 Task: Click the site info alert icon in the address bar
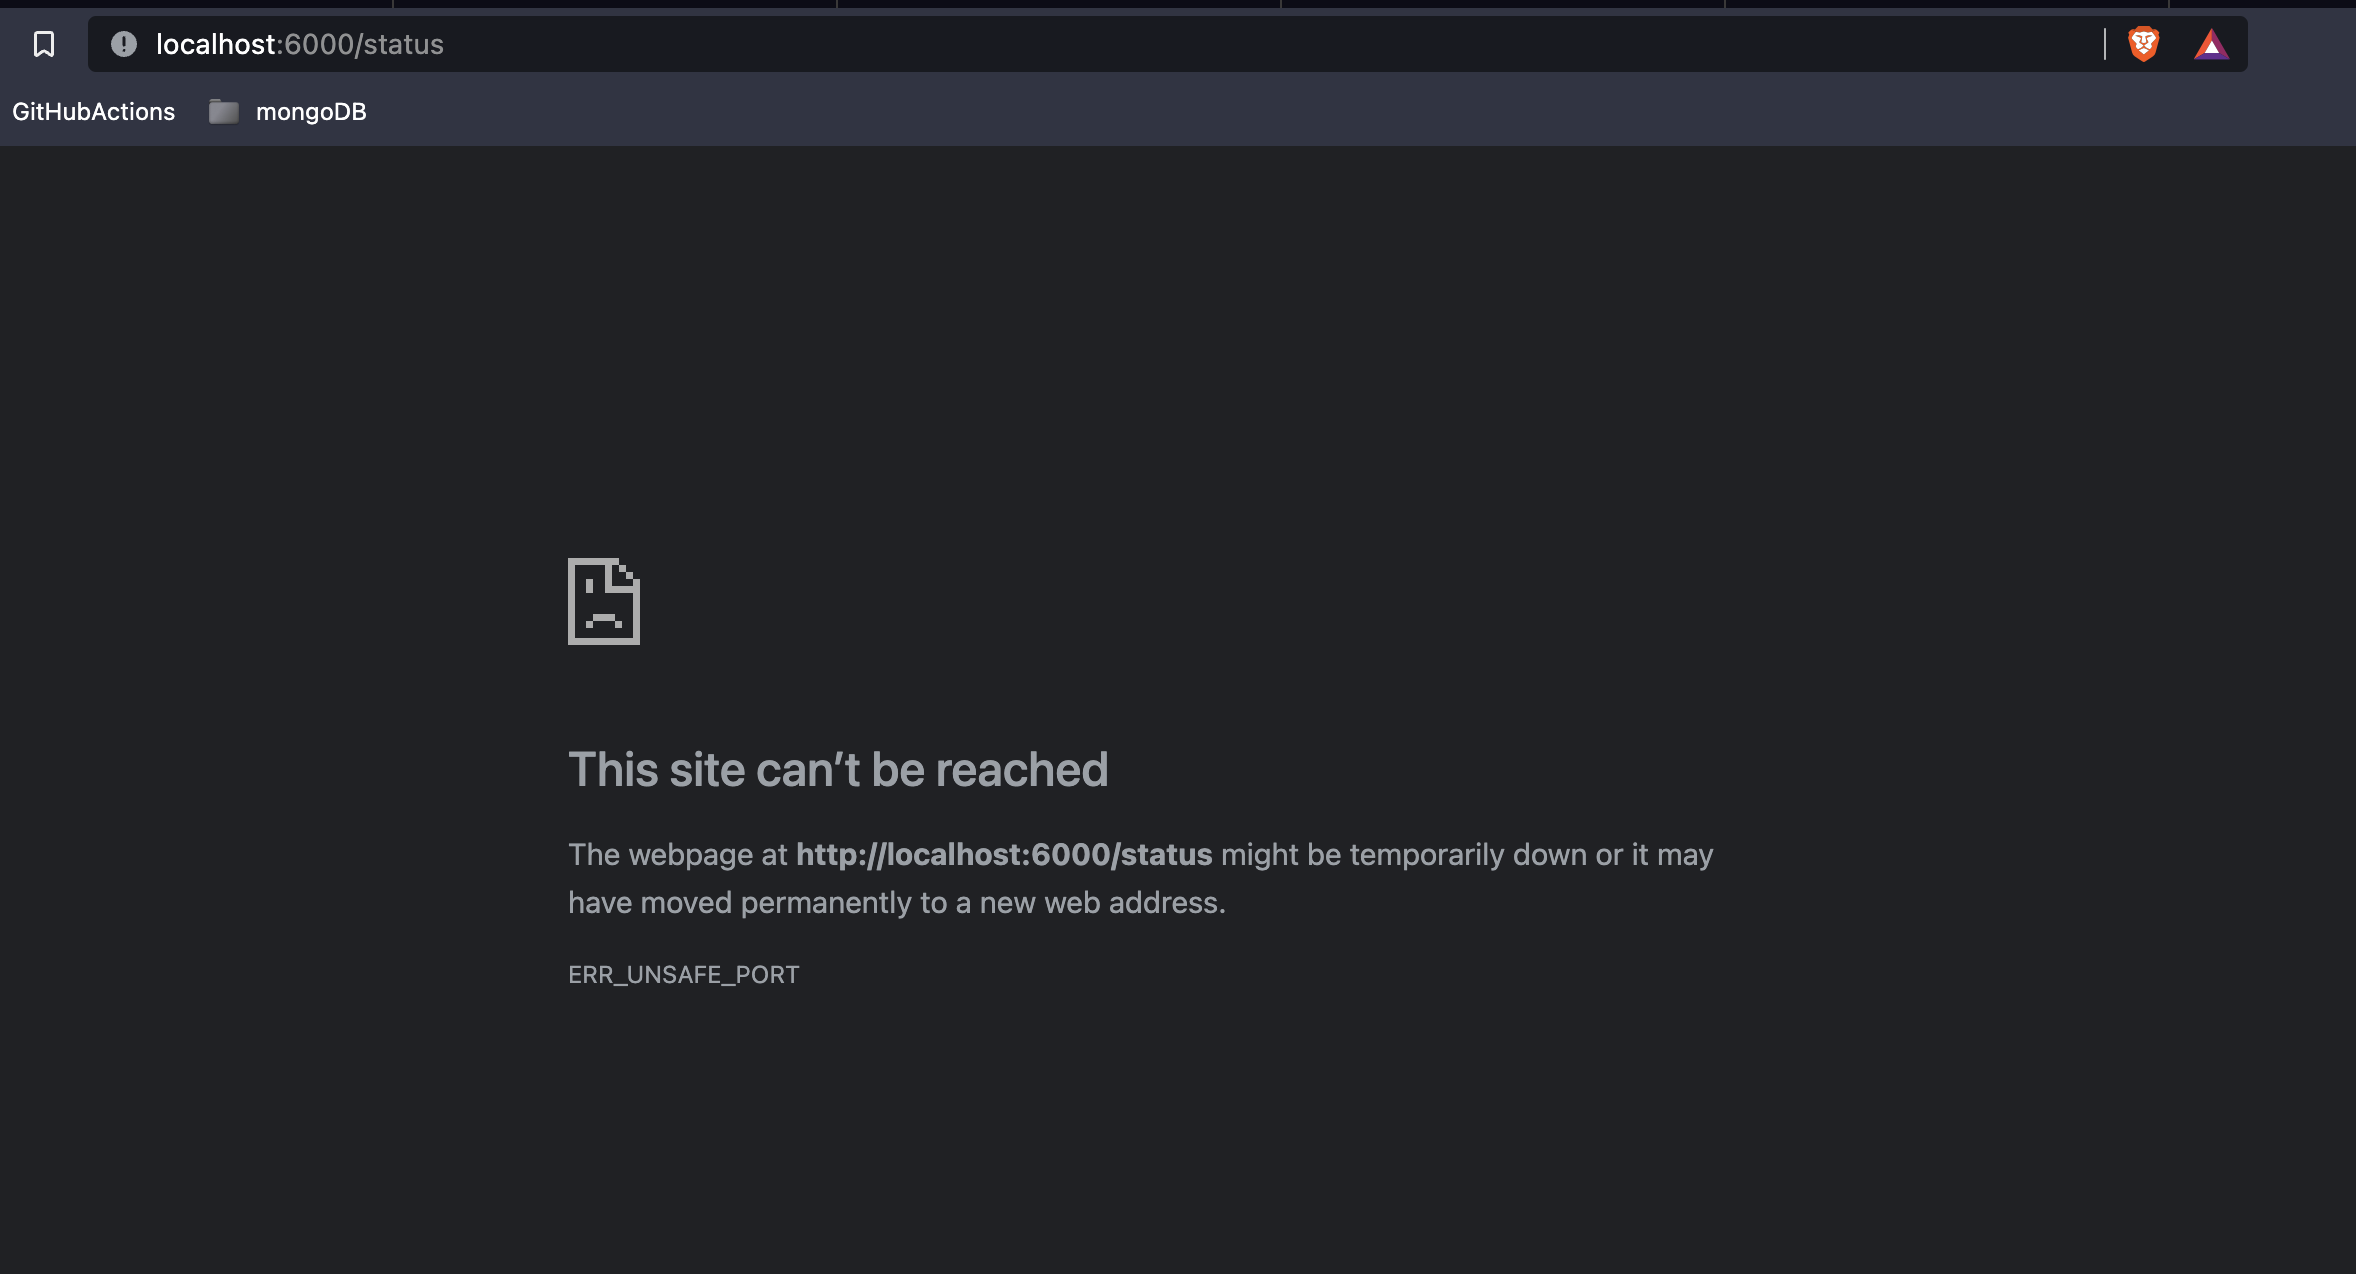tap(122, 43)
